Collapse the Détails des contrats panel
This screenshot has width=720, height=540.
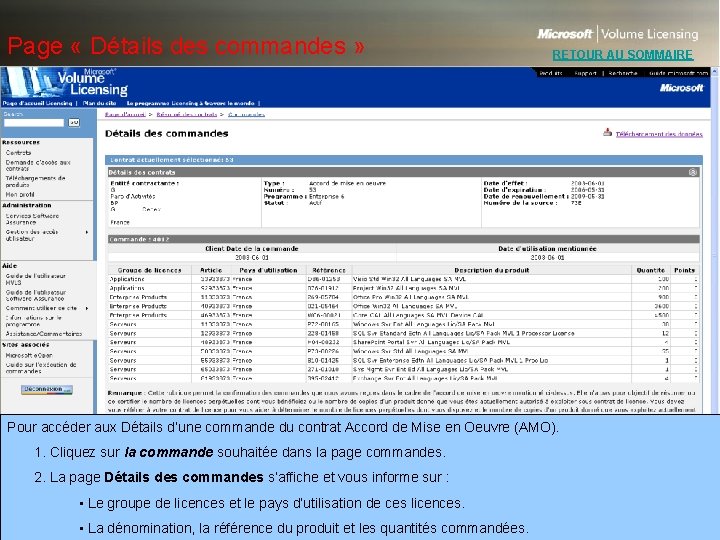click(693, 172)
